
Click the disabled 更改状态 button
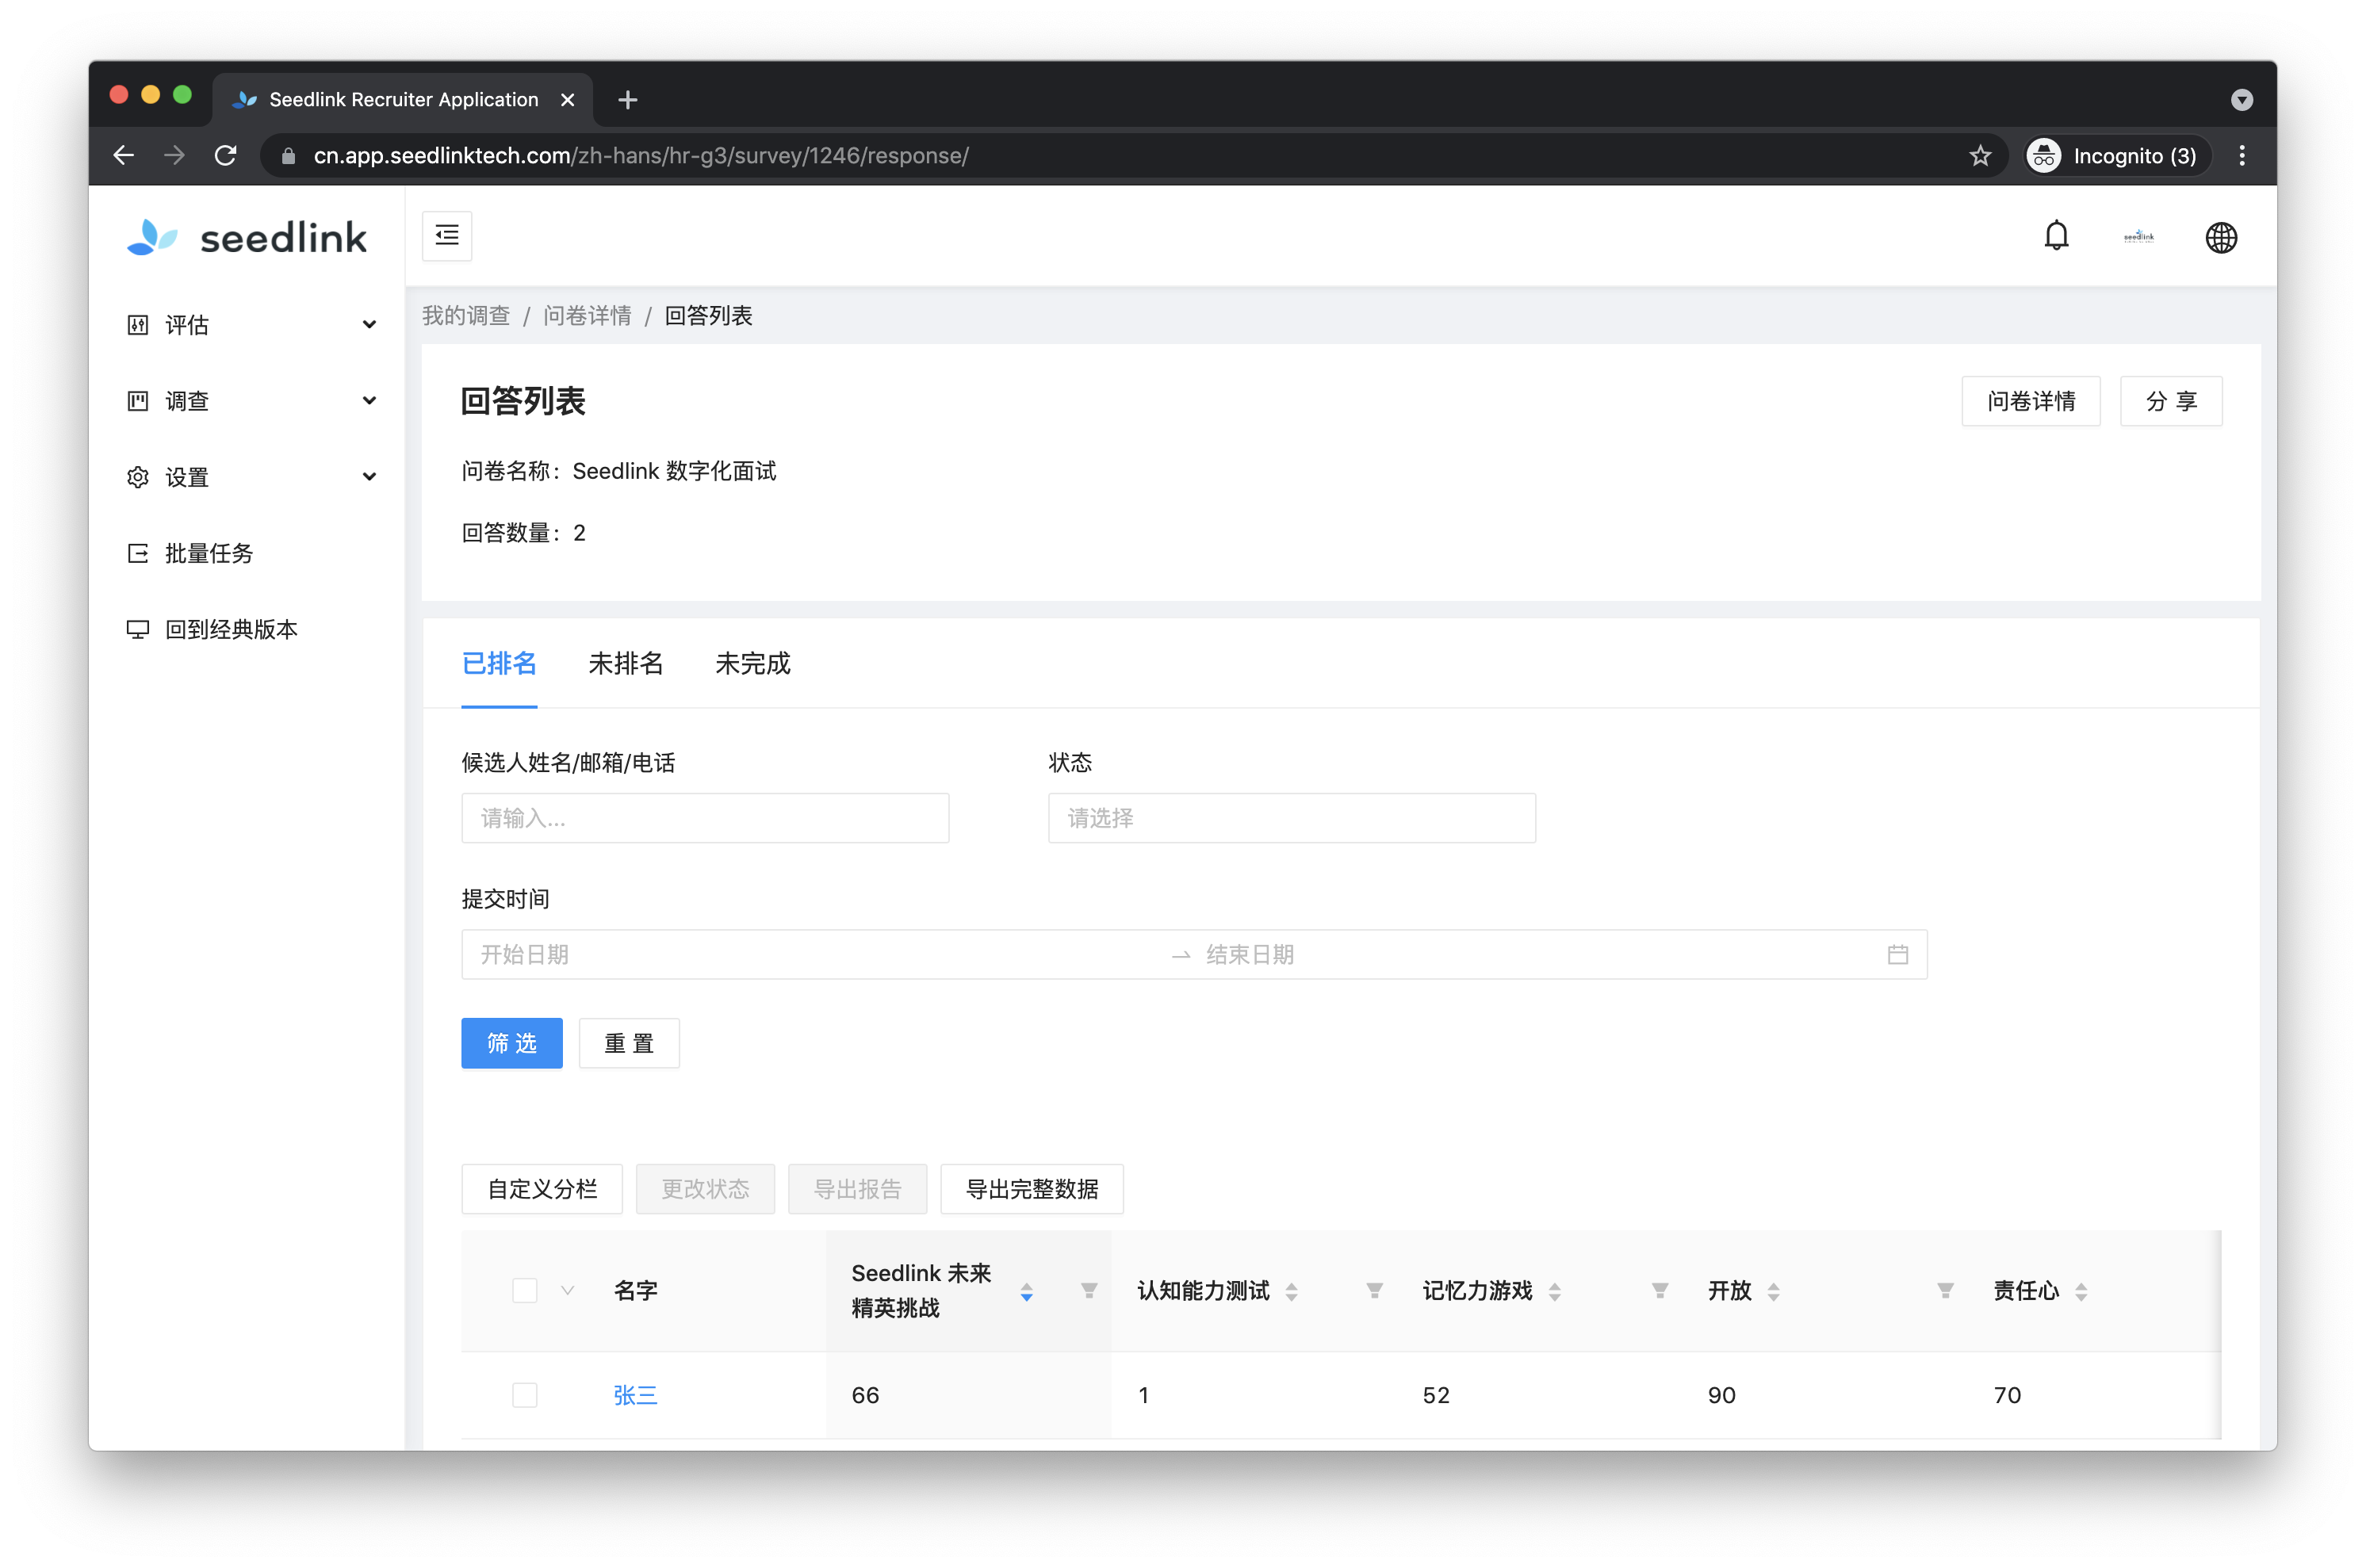(704, 1189)
